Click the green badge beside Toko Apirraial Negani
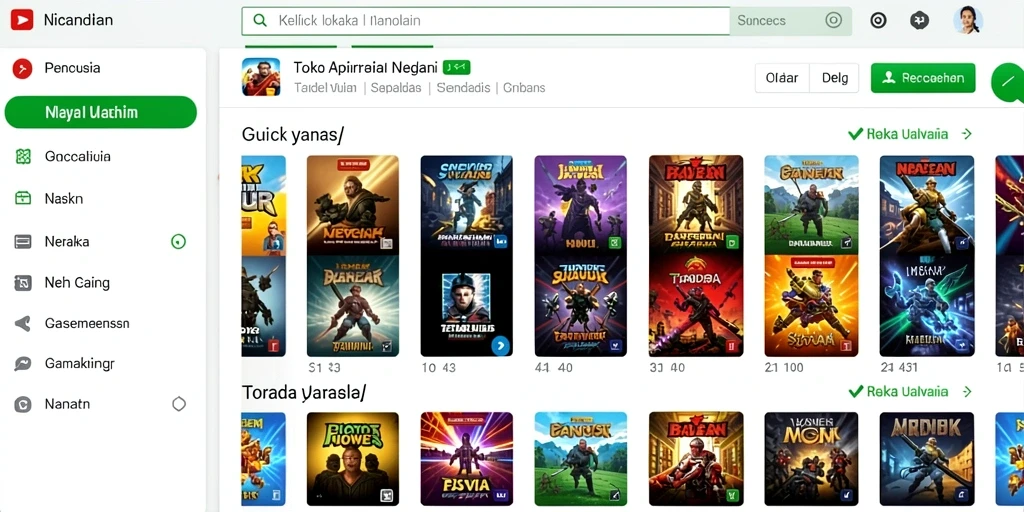The width and height of the screenshot is (1024, 512). (x=456, y=67)
